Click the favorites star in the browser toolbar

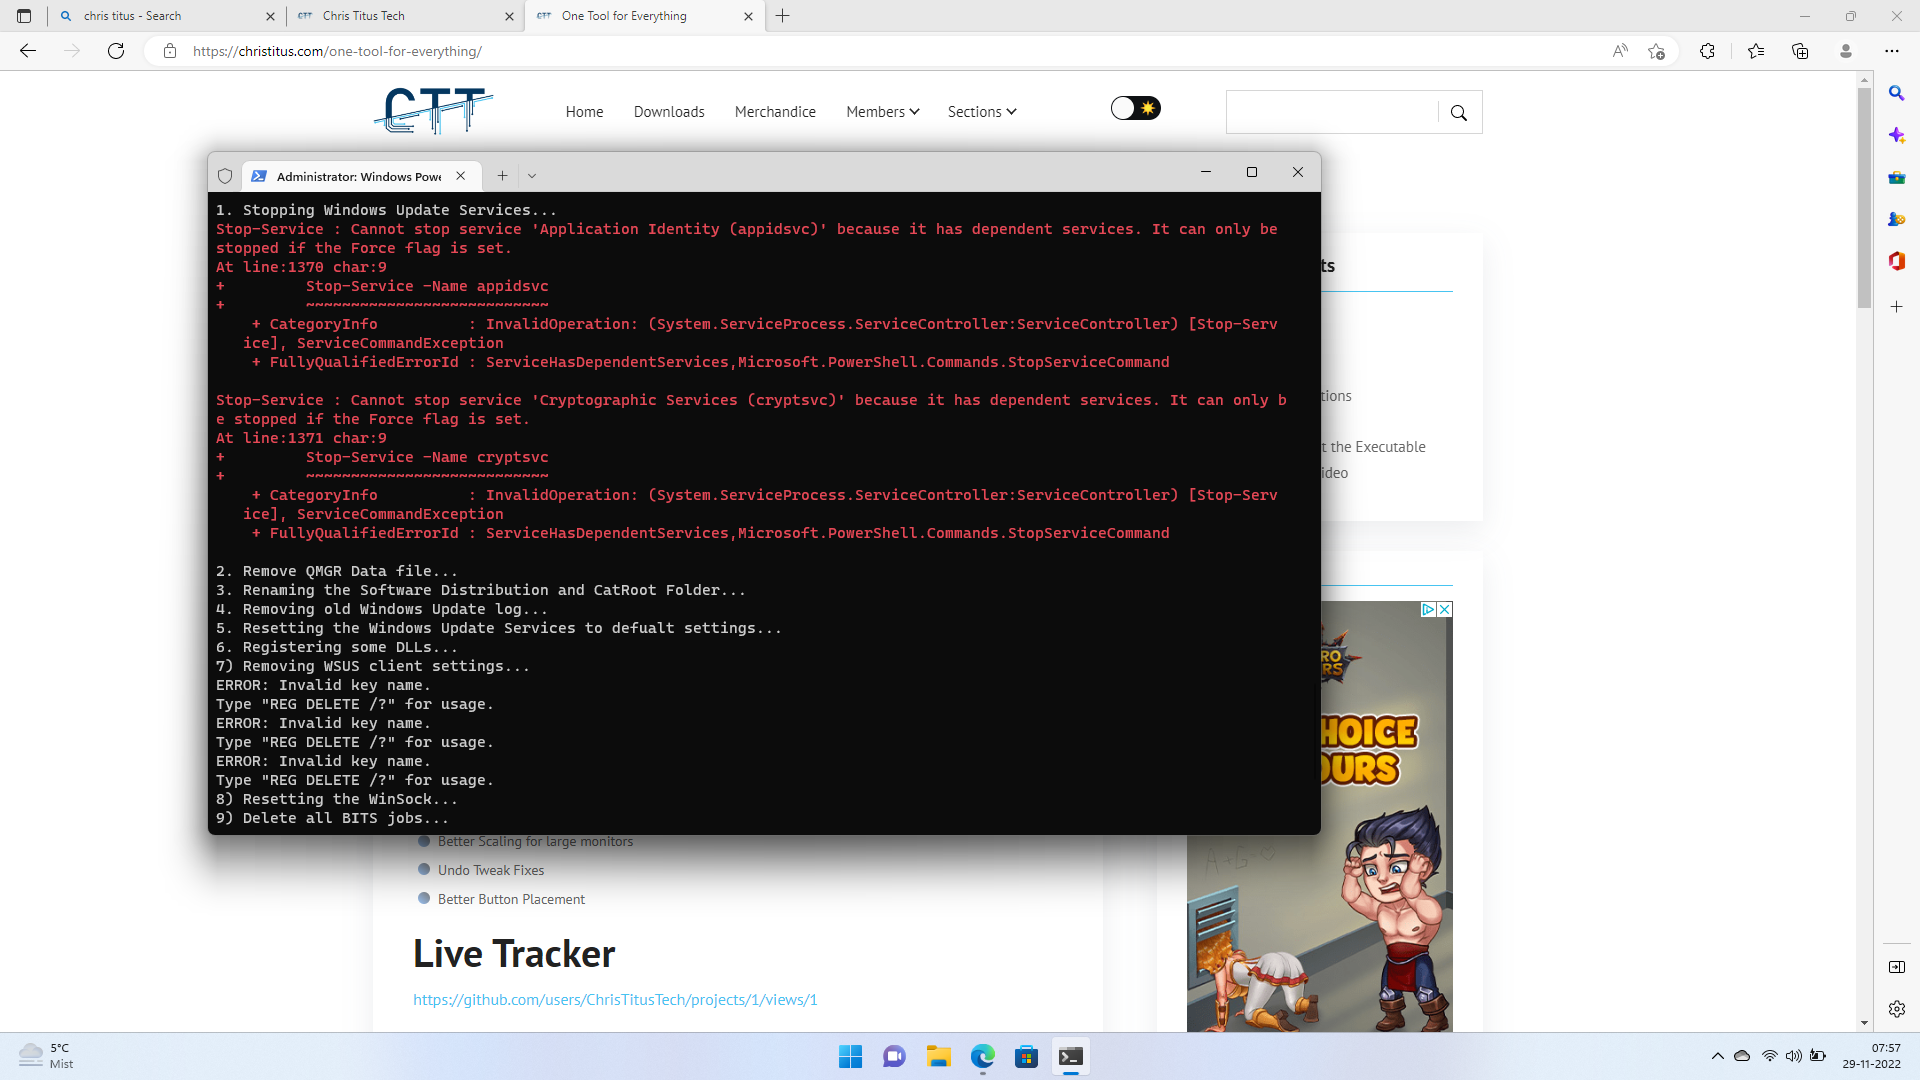click(x=1757, y=51)
